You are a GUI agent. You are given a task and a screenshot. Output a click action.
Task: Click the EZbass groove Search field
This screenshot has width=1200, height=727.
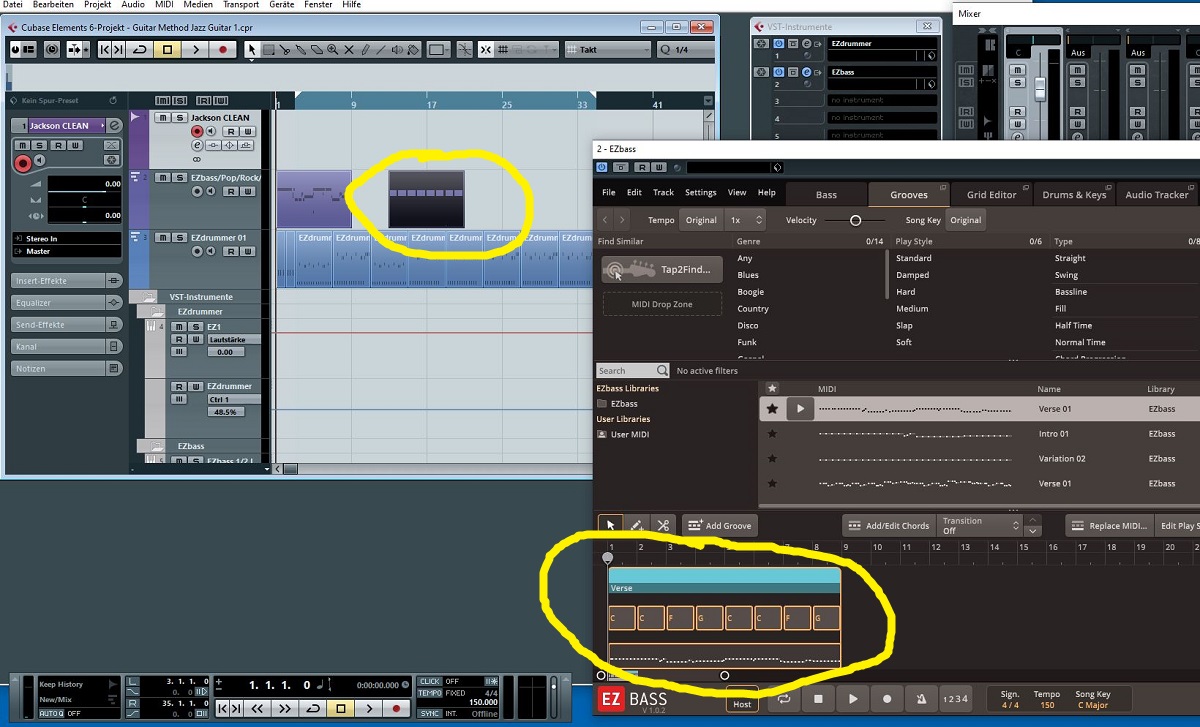coord(634,370)
